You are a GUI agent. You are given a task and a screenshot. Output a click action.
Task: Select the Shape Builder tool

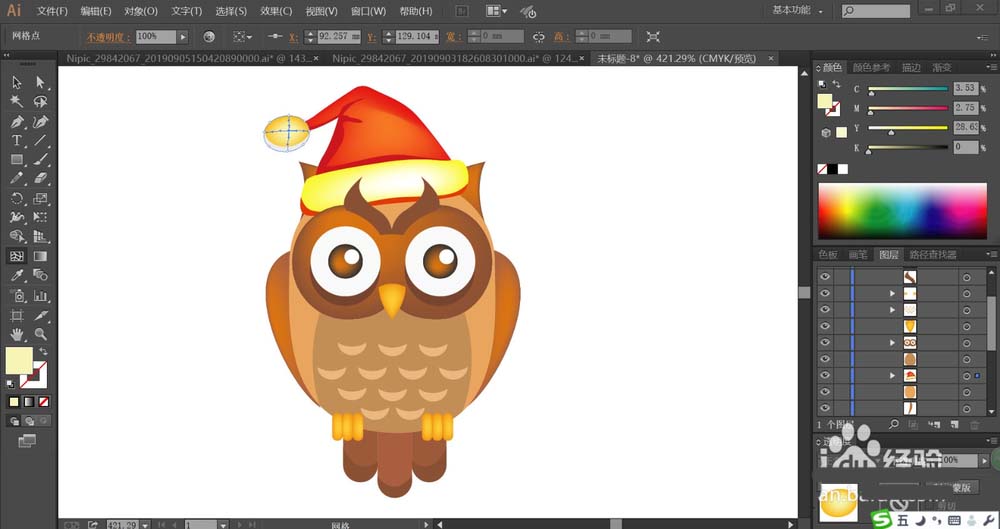pos(17,237)
